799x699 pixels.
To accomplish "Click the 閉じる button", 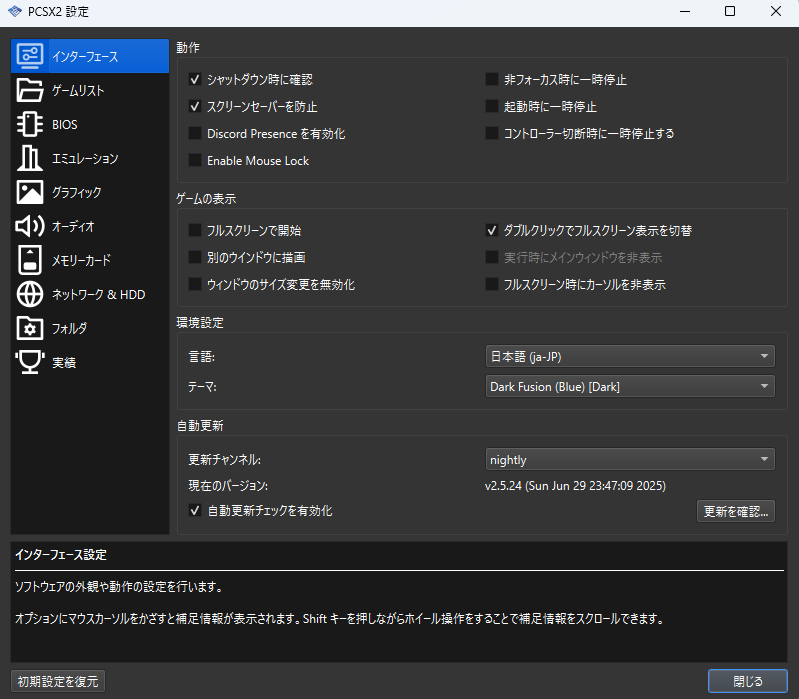I will (x=748, y=681).
